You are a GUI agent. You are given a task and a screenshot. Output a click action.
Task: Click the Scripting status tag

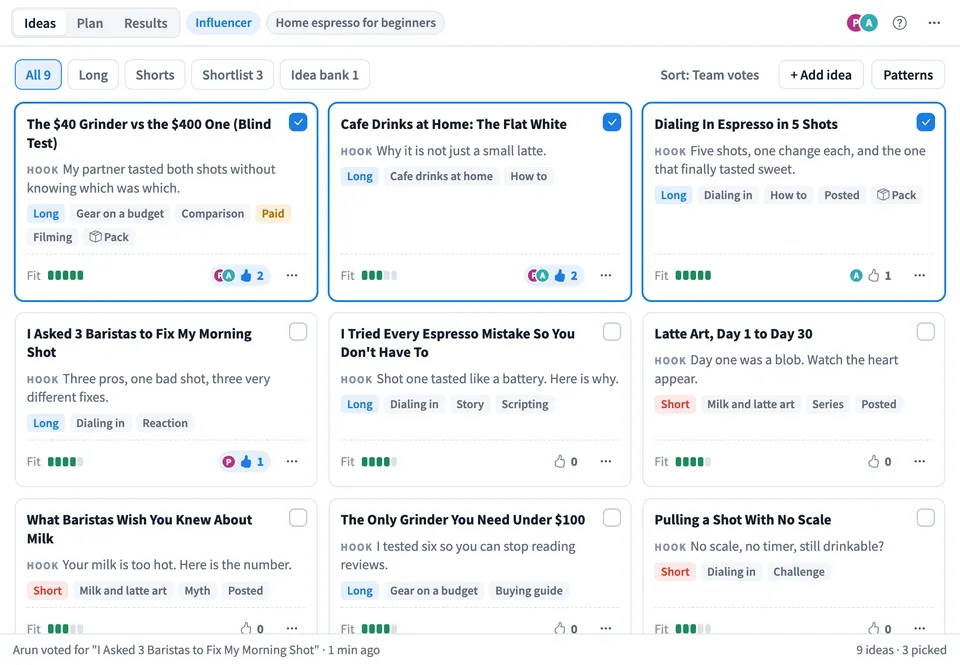pos(525,404)
